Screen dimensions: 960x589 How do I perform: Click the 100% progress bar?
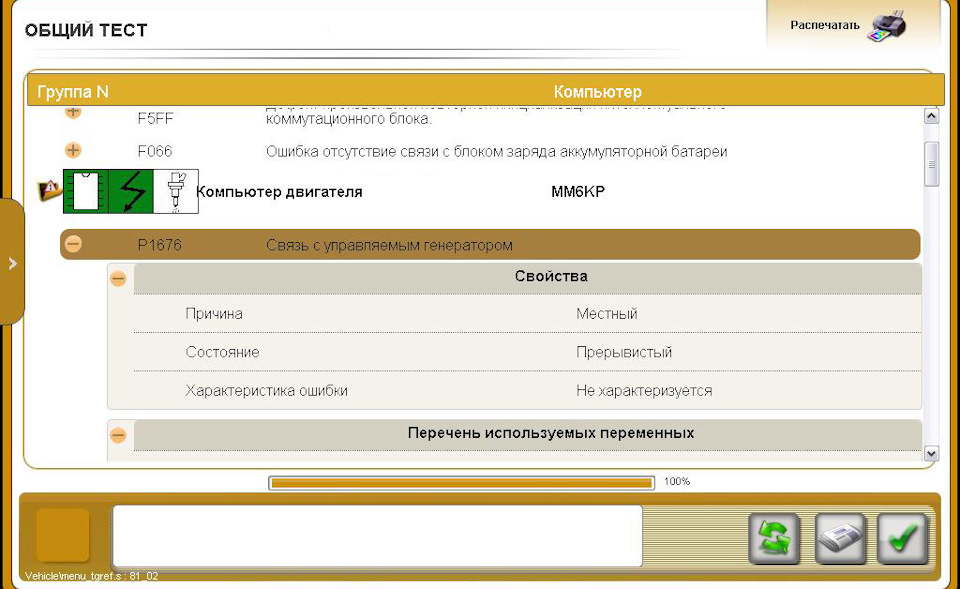click(462, 483)
